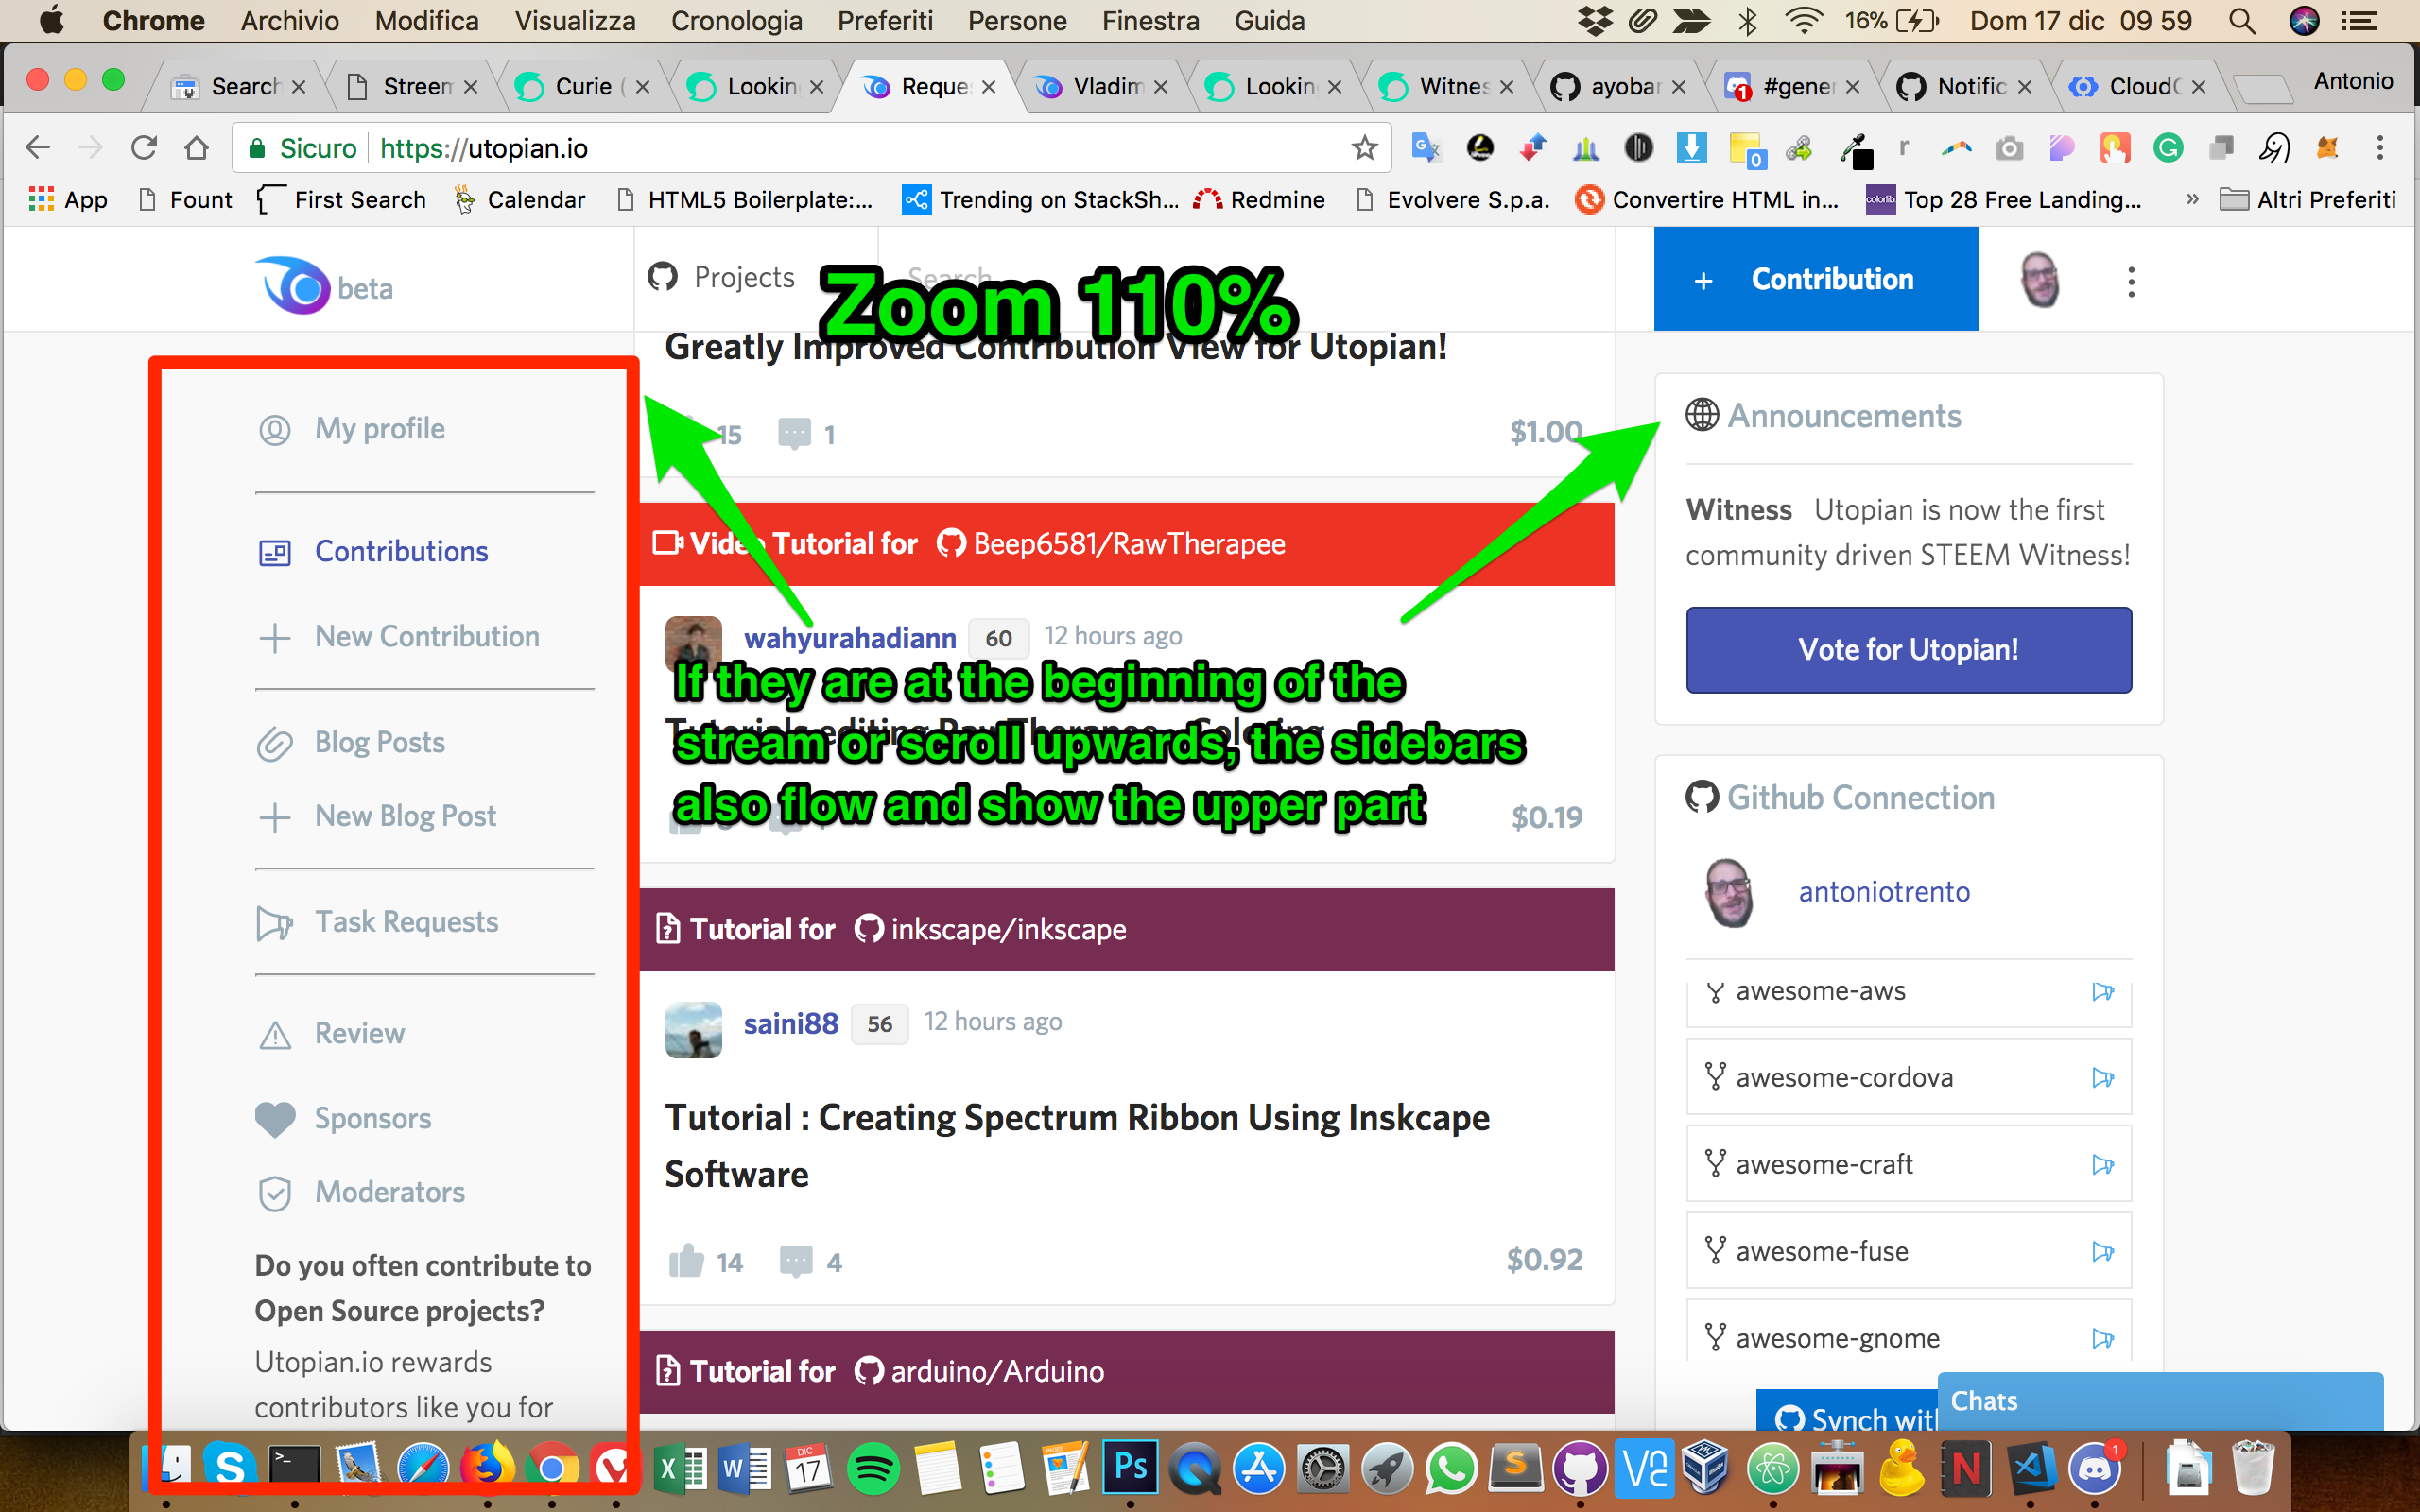Expand the Altri Preferiti bookmarks folder

[x=2307, y=200]
